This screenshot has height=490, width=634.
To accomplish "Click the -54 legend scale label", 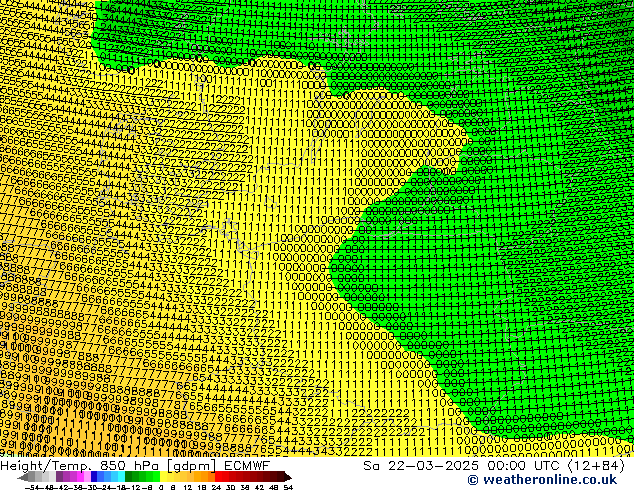I will point(32,487).
